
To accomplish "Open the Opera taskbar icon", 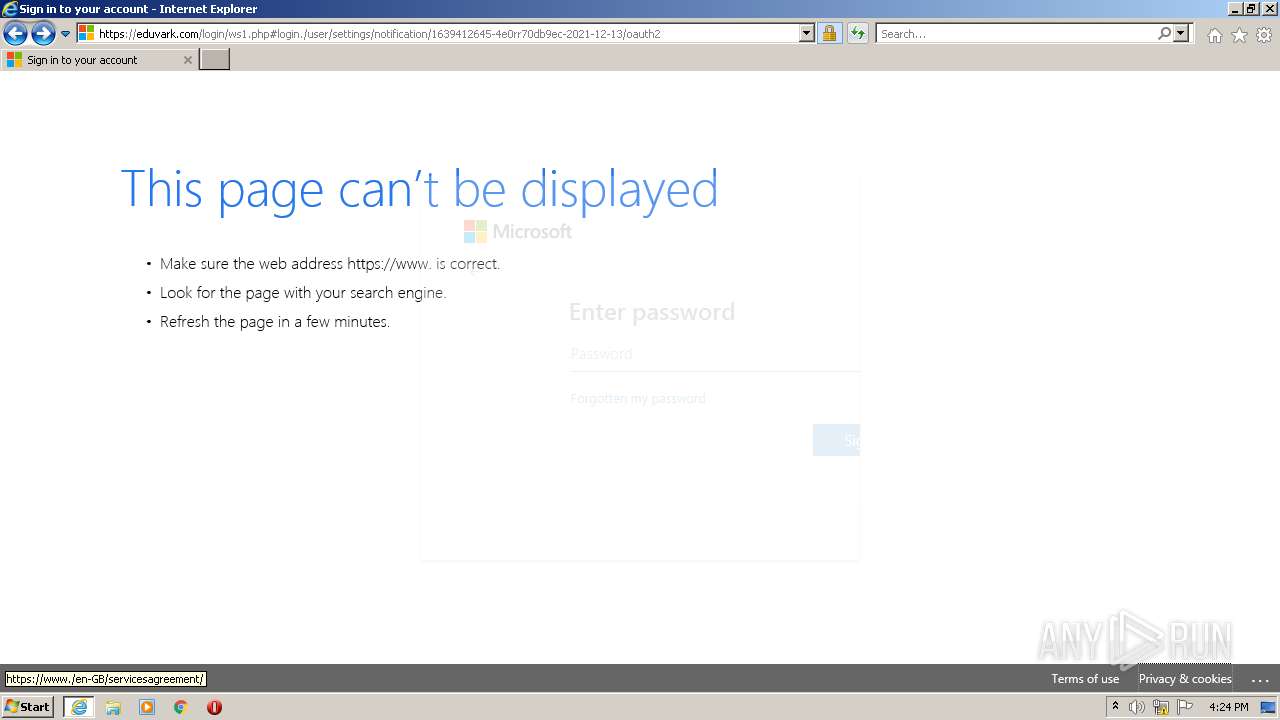I will [214, 707].
